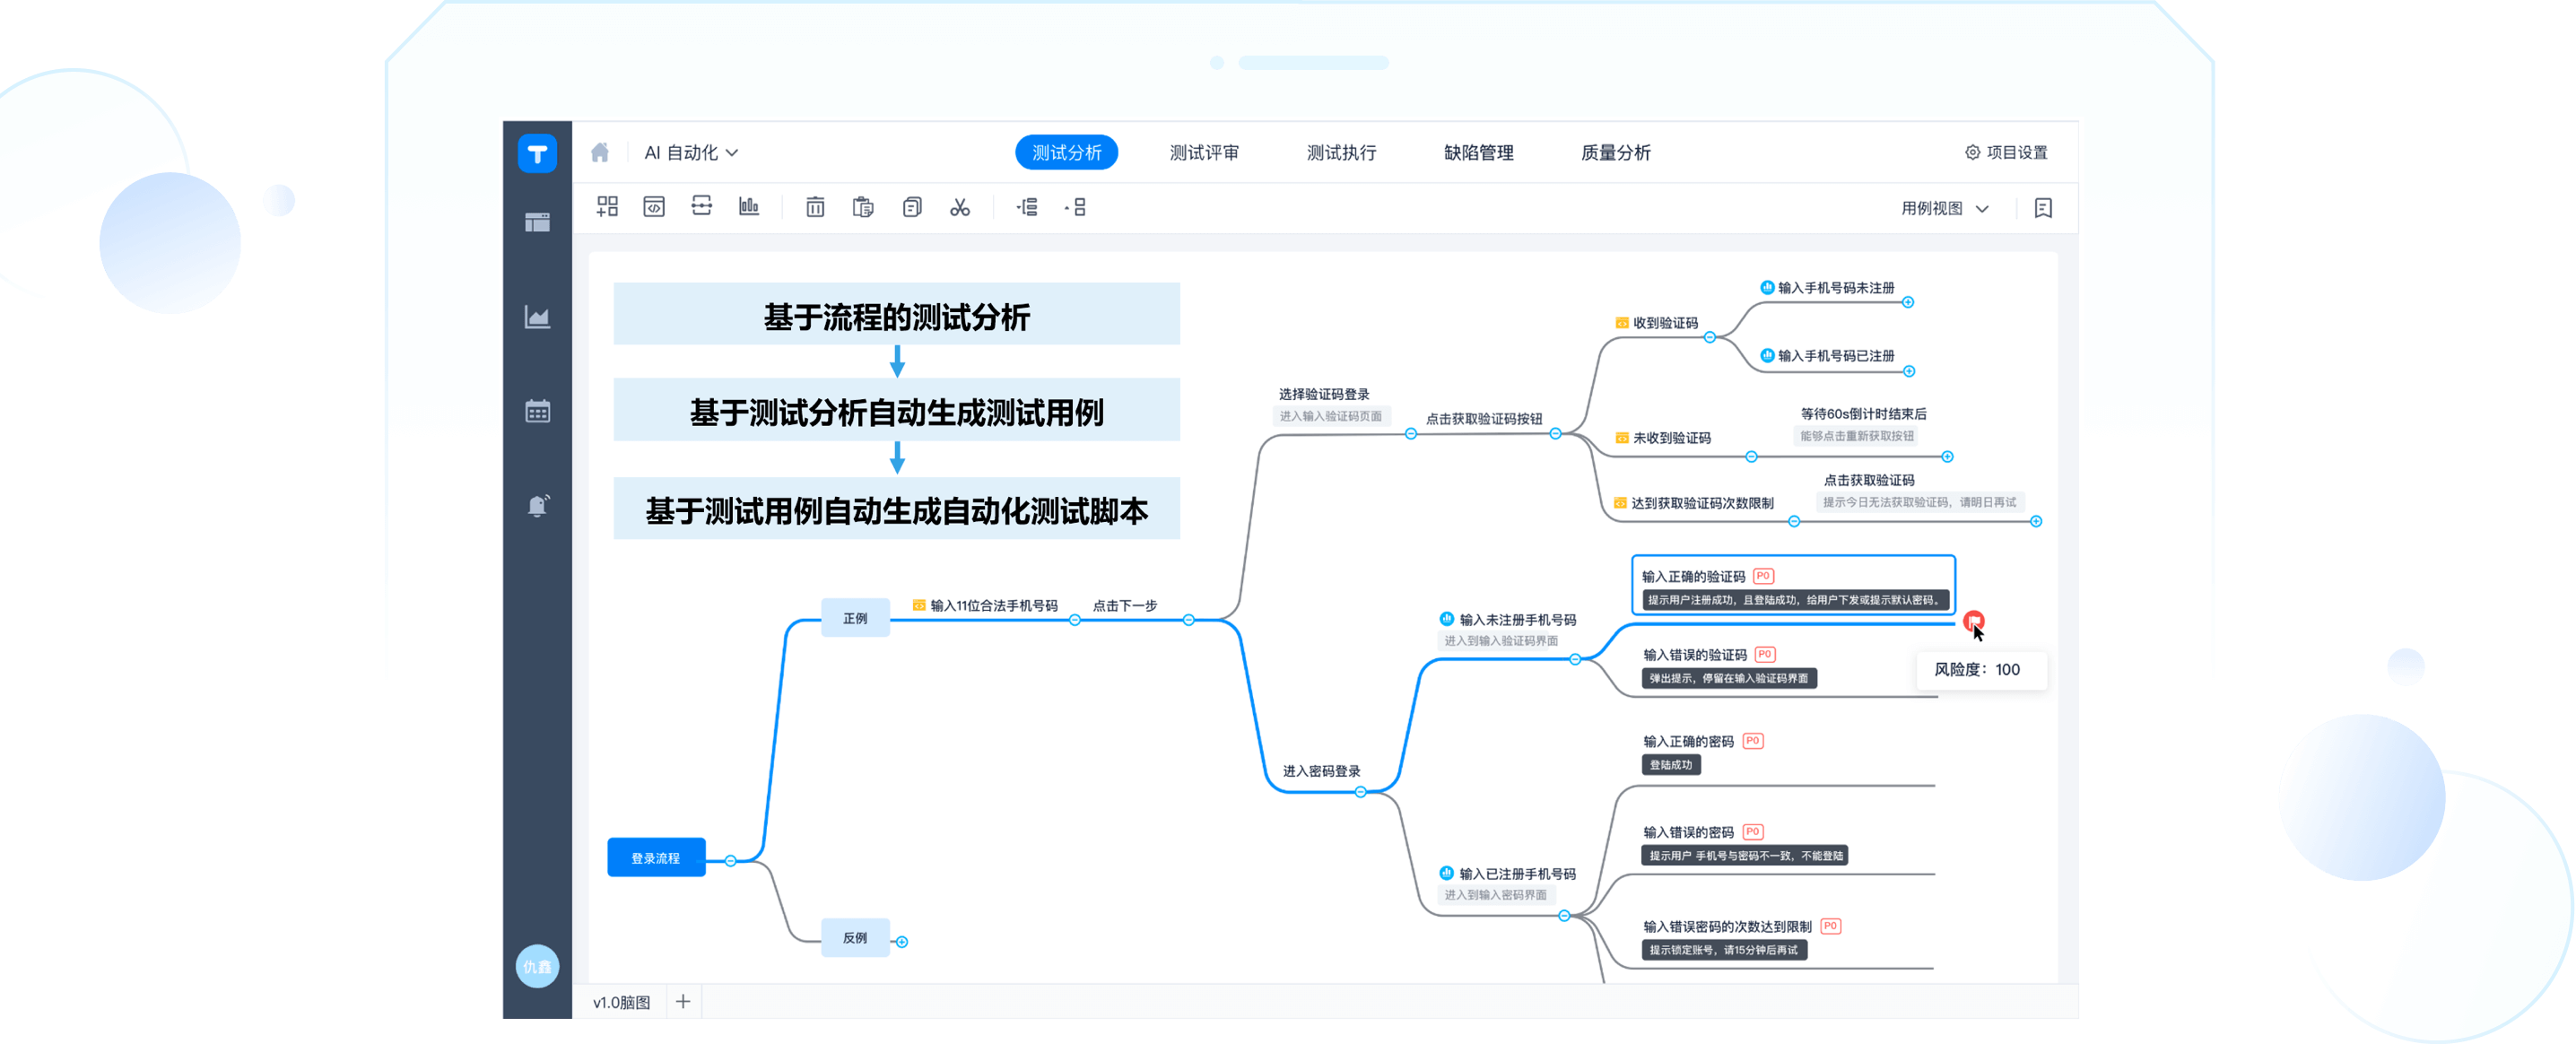Select the 输入错误的验证码 case node
The image size is (2576, 1044).
pyautogui.click(x=1695, y=655)
